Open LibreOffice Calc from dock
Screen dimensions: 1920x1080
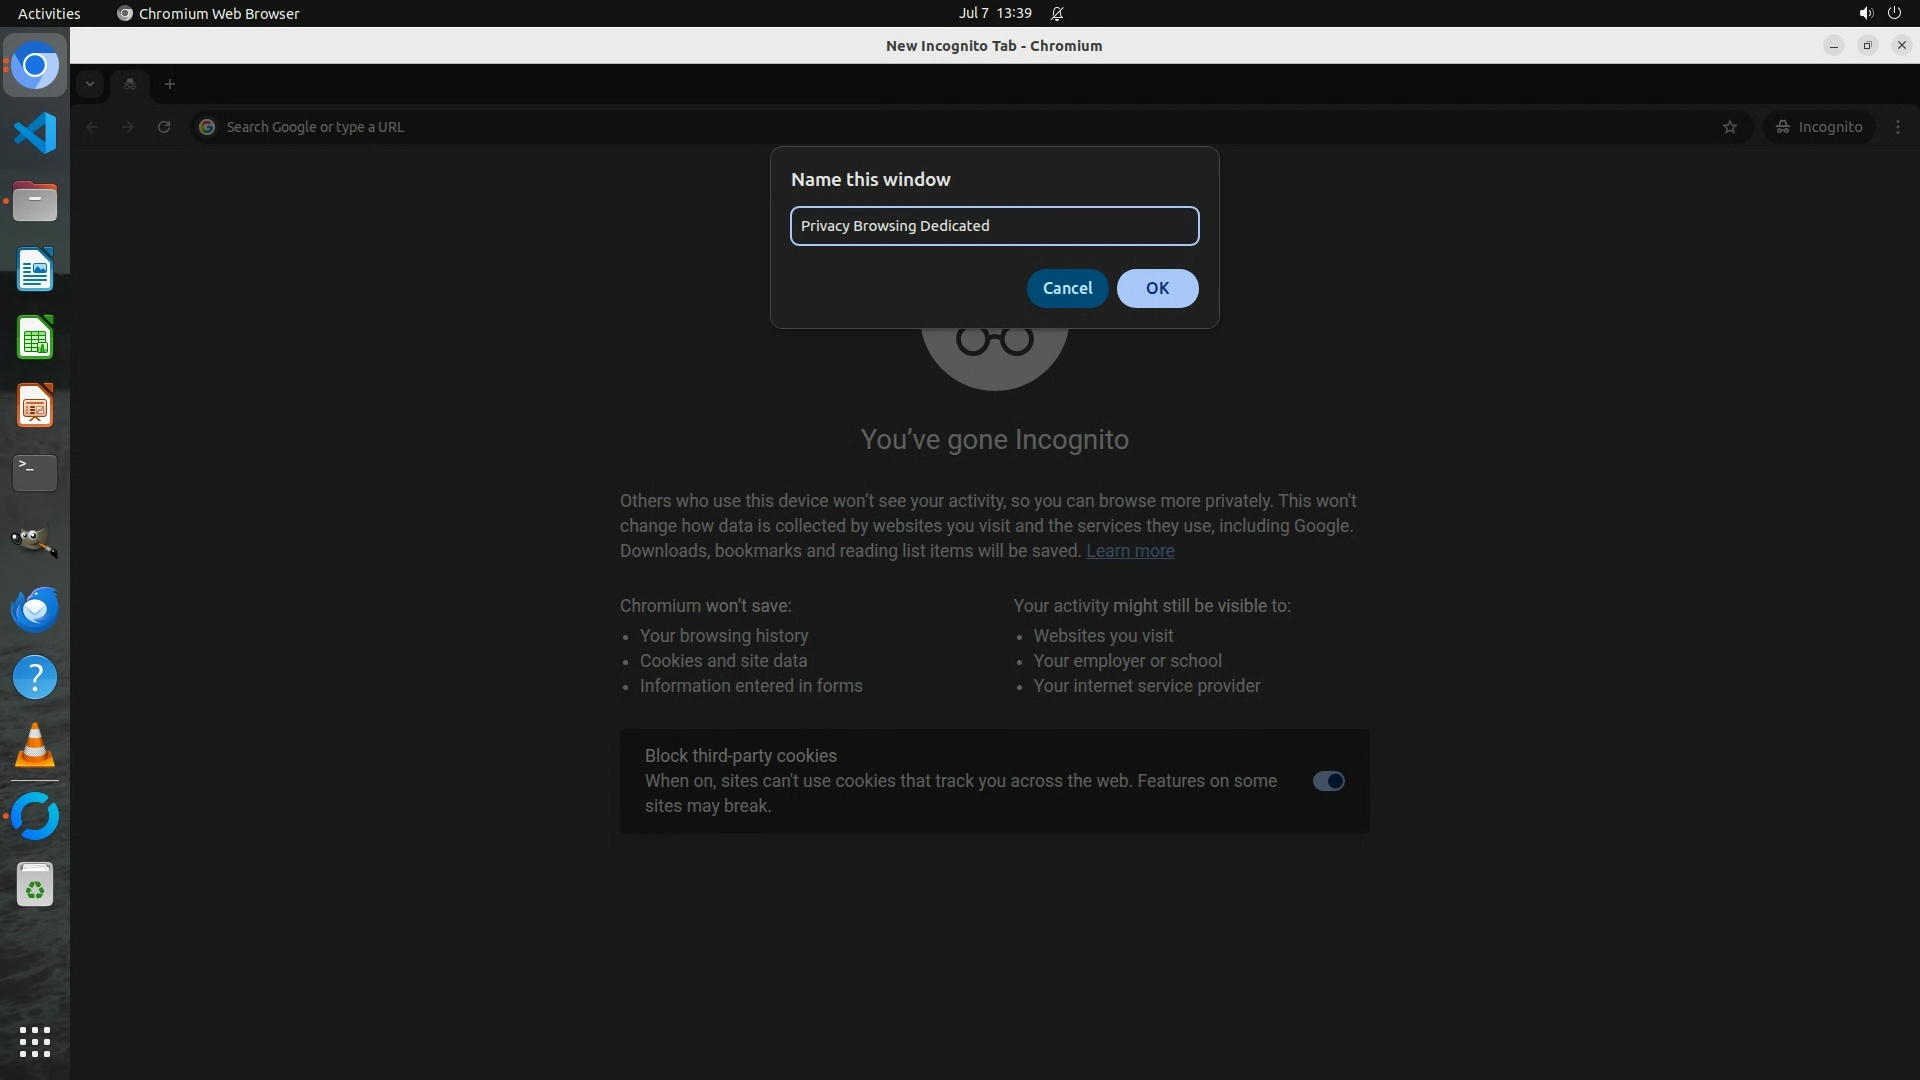[35, 338]
